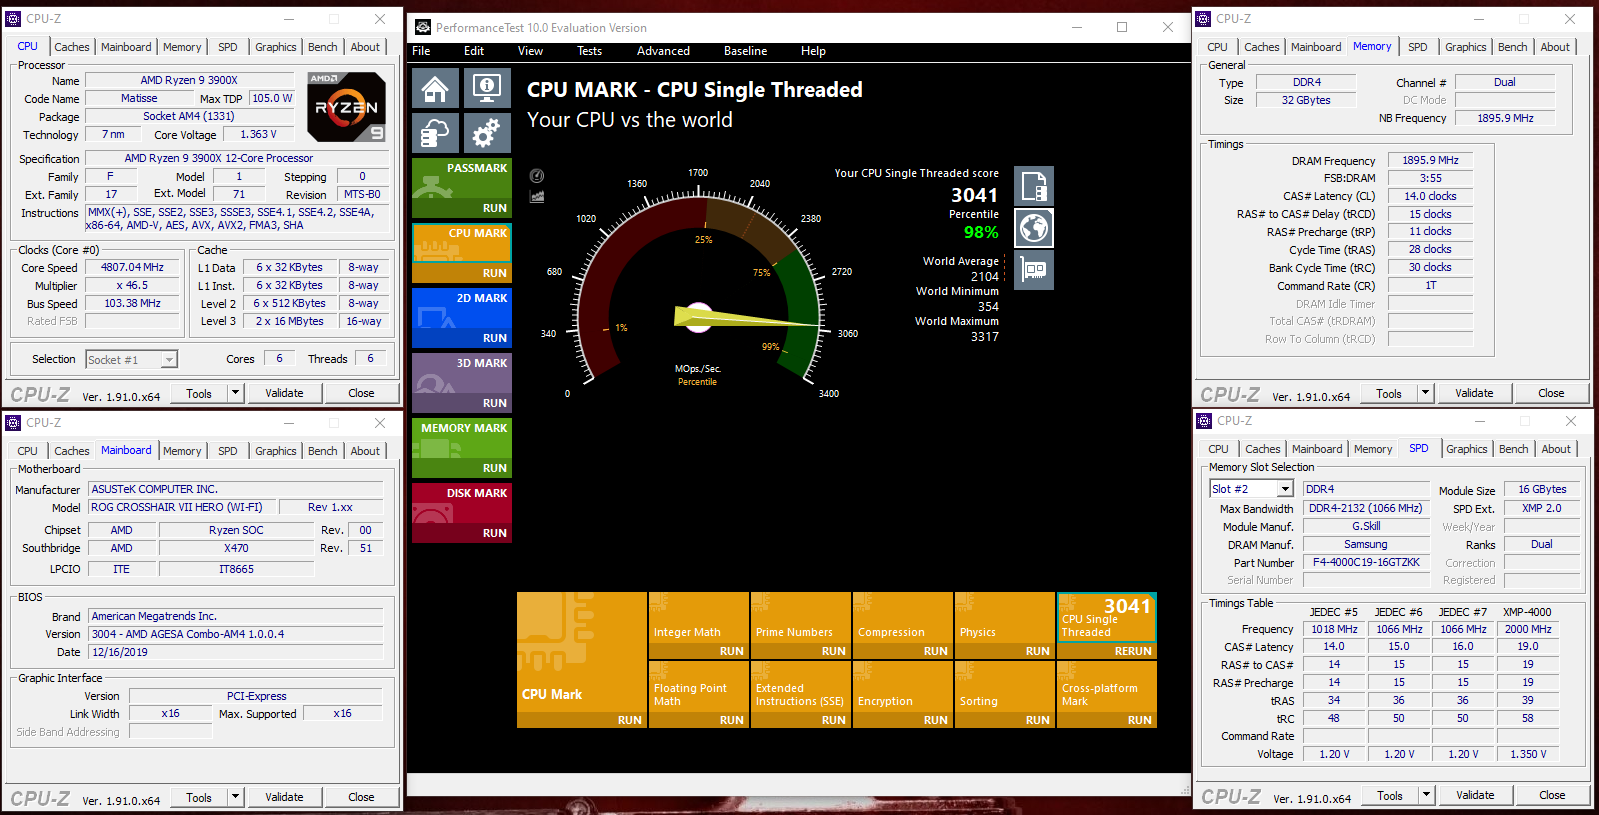Click Validate in the CPU-Z SPD window
This screenshot has width=1599, height=815.
[1475, 795]
